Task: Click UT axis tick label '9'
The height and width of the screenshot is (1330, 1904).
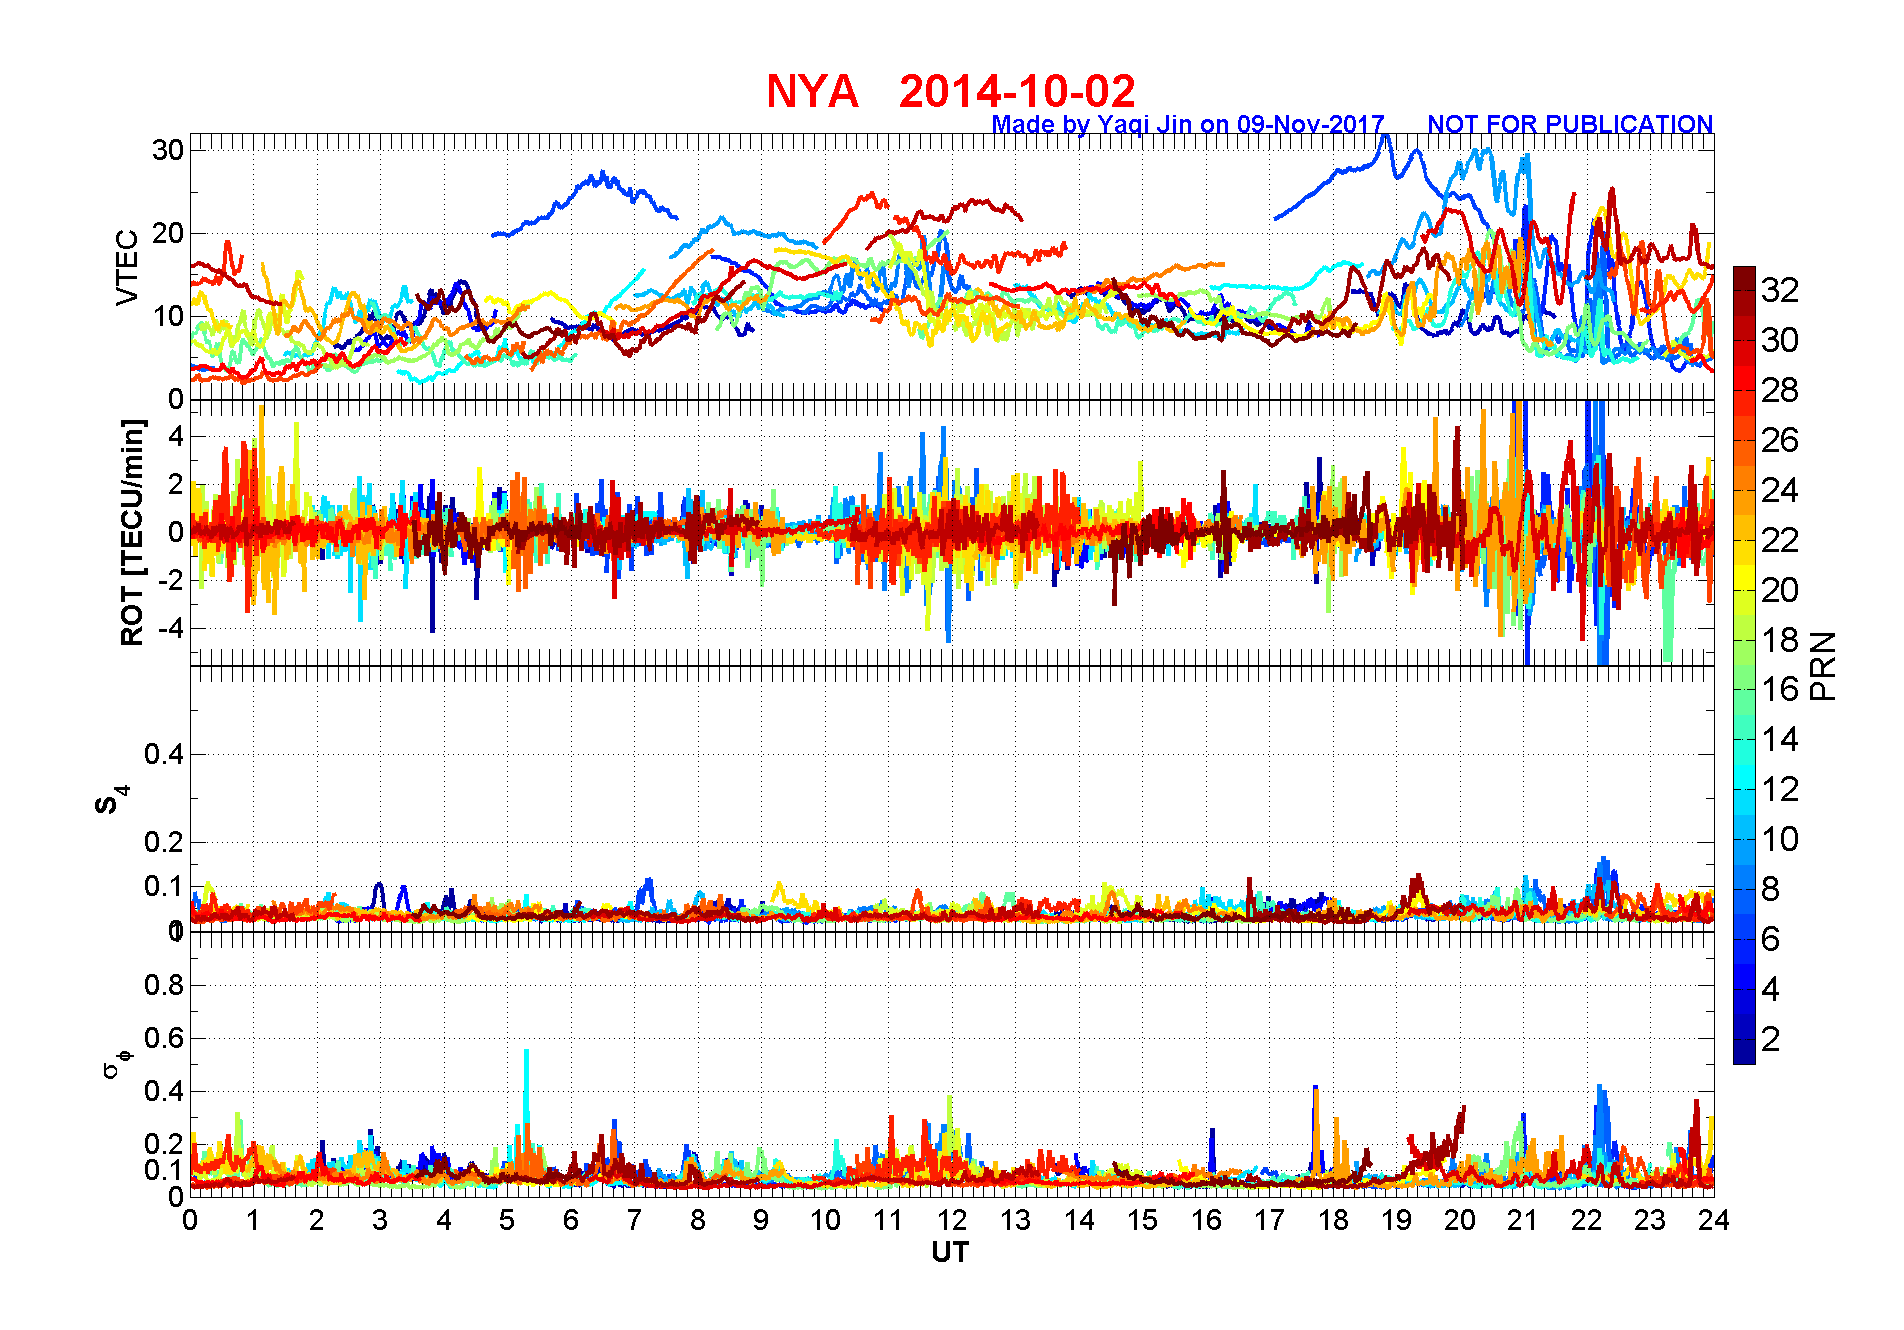Action: [x=761, y=1220]
